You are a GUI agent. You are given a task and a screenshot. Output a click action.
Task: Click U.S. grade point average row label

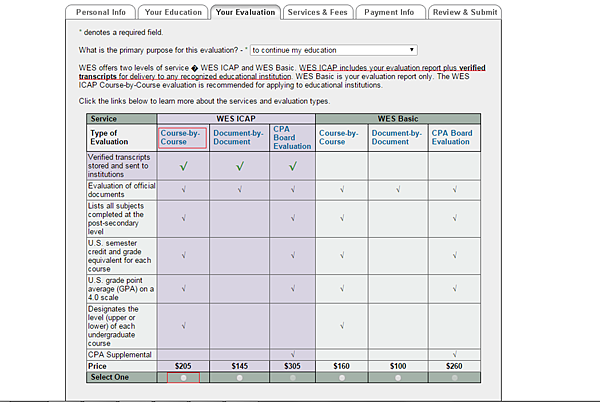[x=122, y=289]
